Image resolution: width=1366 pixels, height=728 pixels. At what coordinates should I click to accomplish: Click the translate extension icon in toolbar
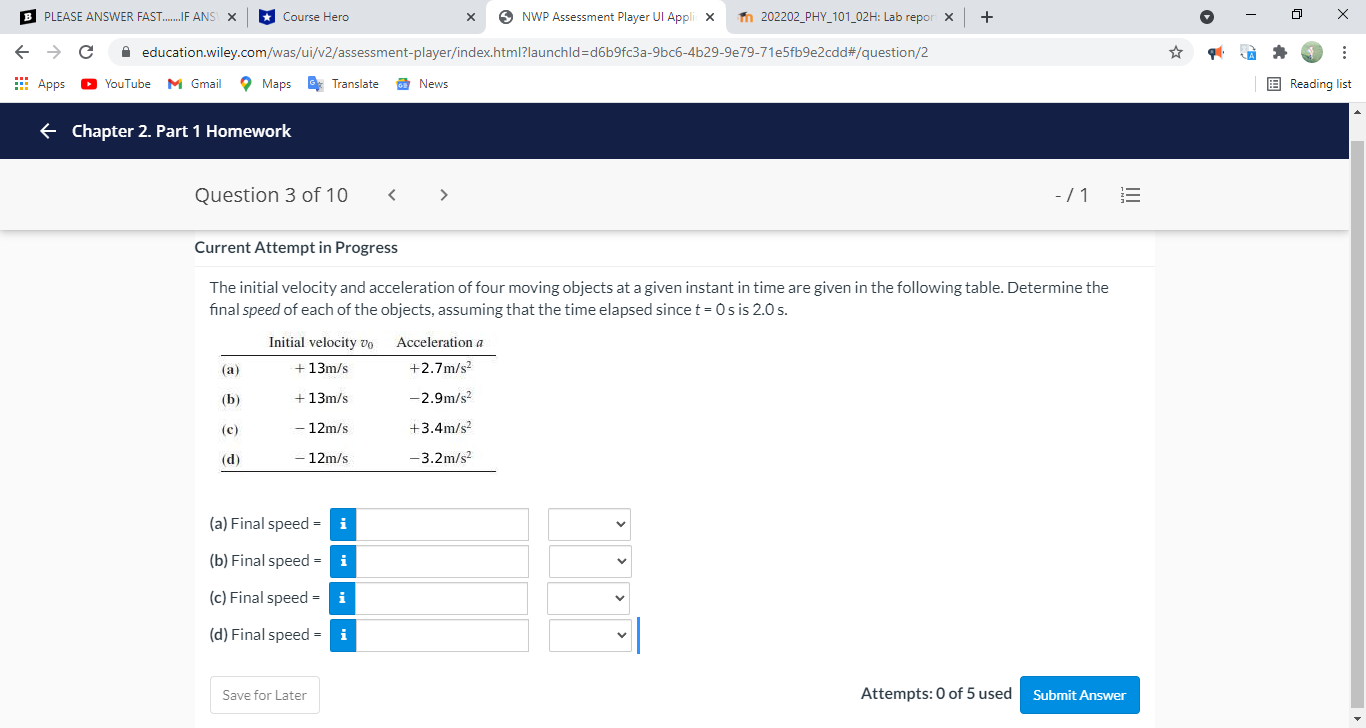pos(1249,52)
